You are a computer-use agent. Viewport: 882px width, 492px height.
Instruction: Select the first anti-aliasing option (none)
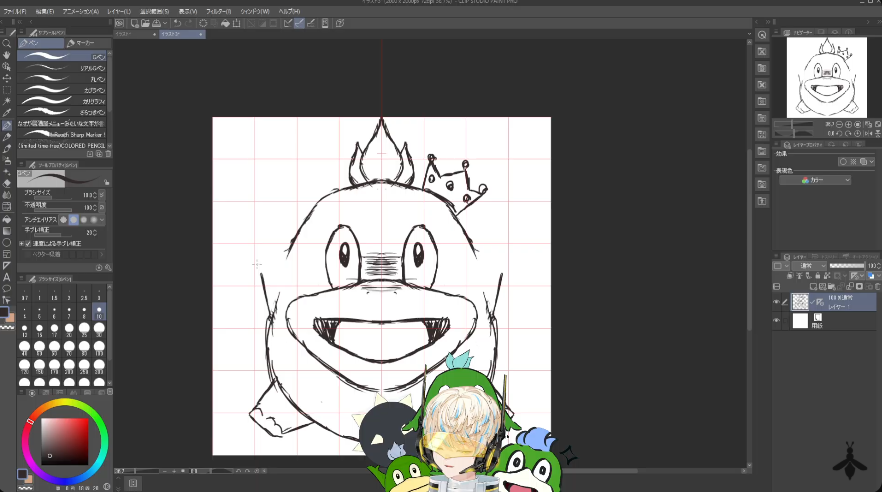click(x=64, y=220)
